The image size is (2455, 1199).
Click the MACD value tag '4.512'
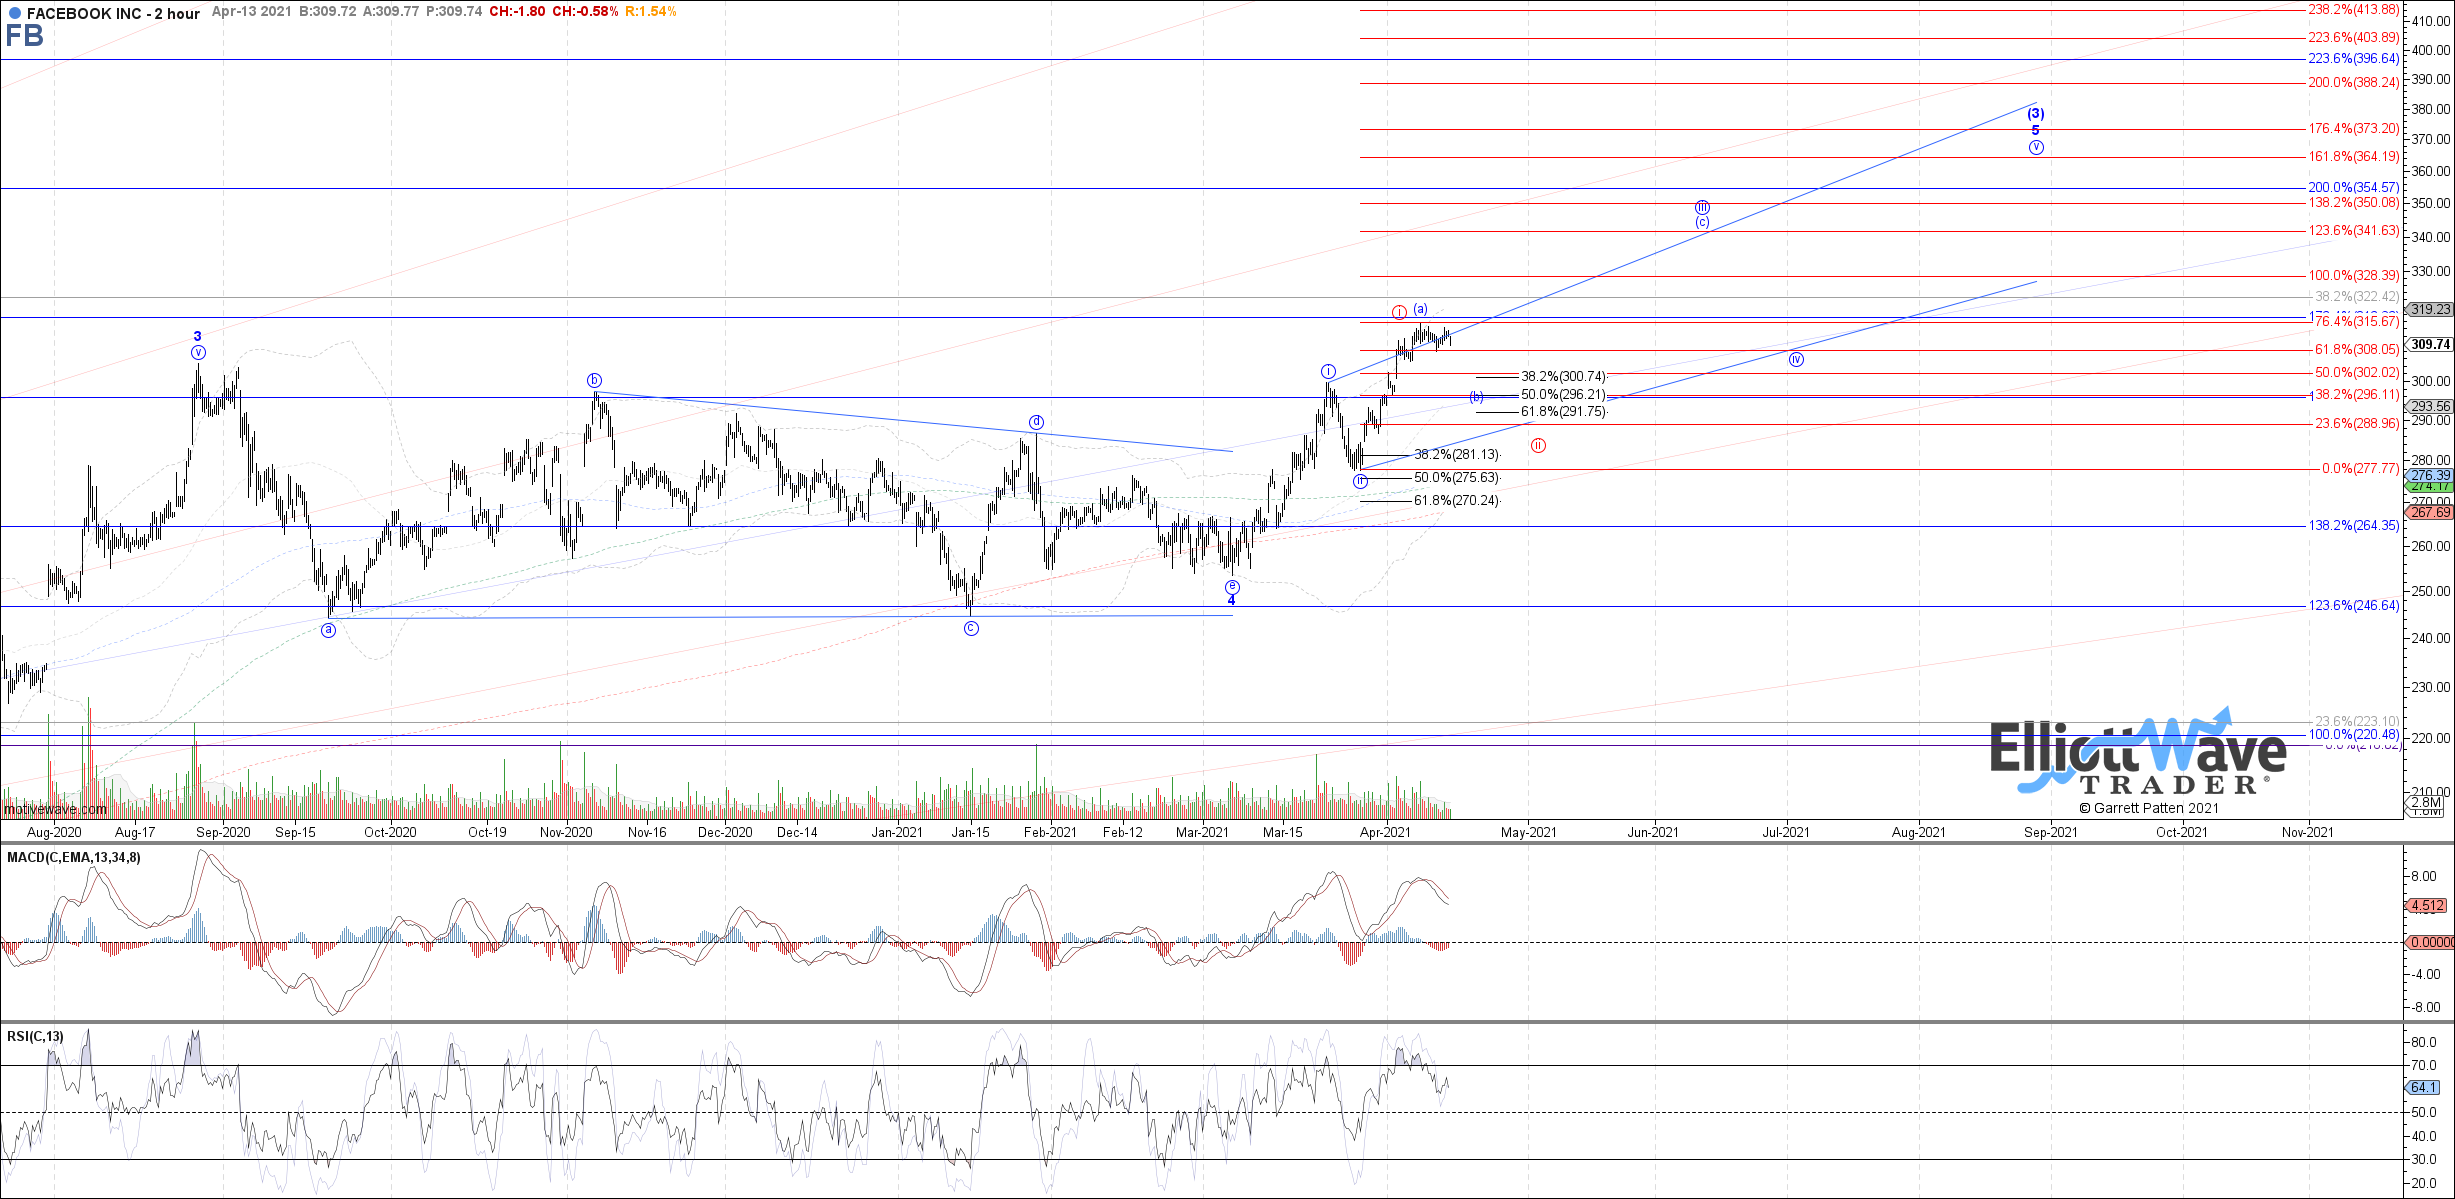tap(2427, 906)
